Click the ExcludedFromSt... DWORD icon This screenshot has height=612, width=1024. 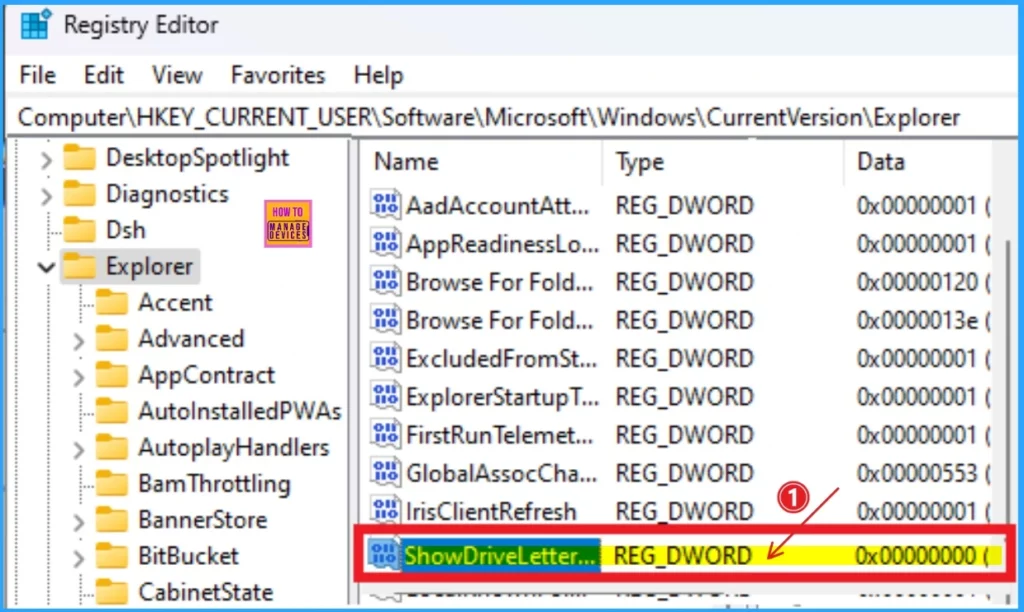[385, 358]
